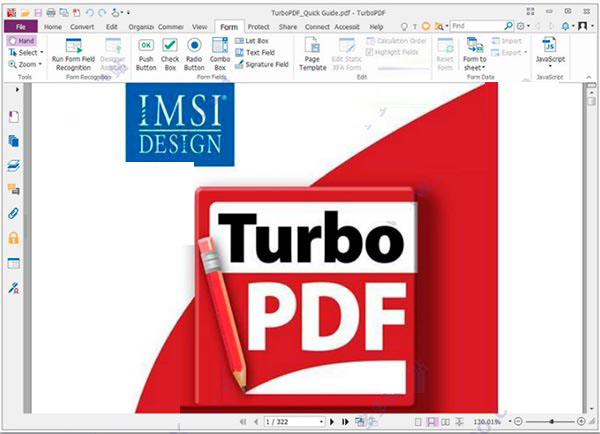Open the Pages thumbnails panel
The image size is (600, 434).
[14, 141]
